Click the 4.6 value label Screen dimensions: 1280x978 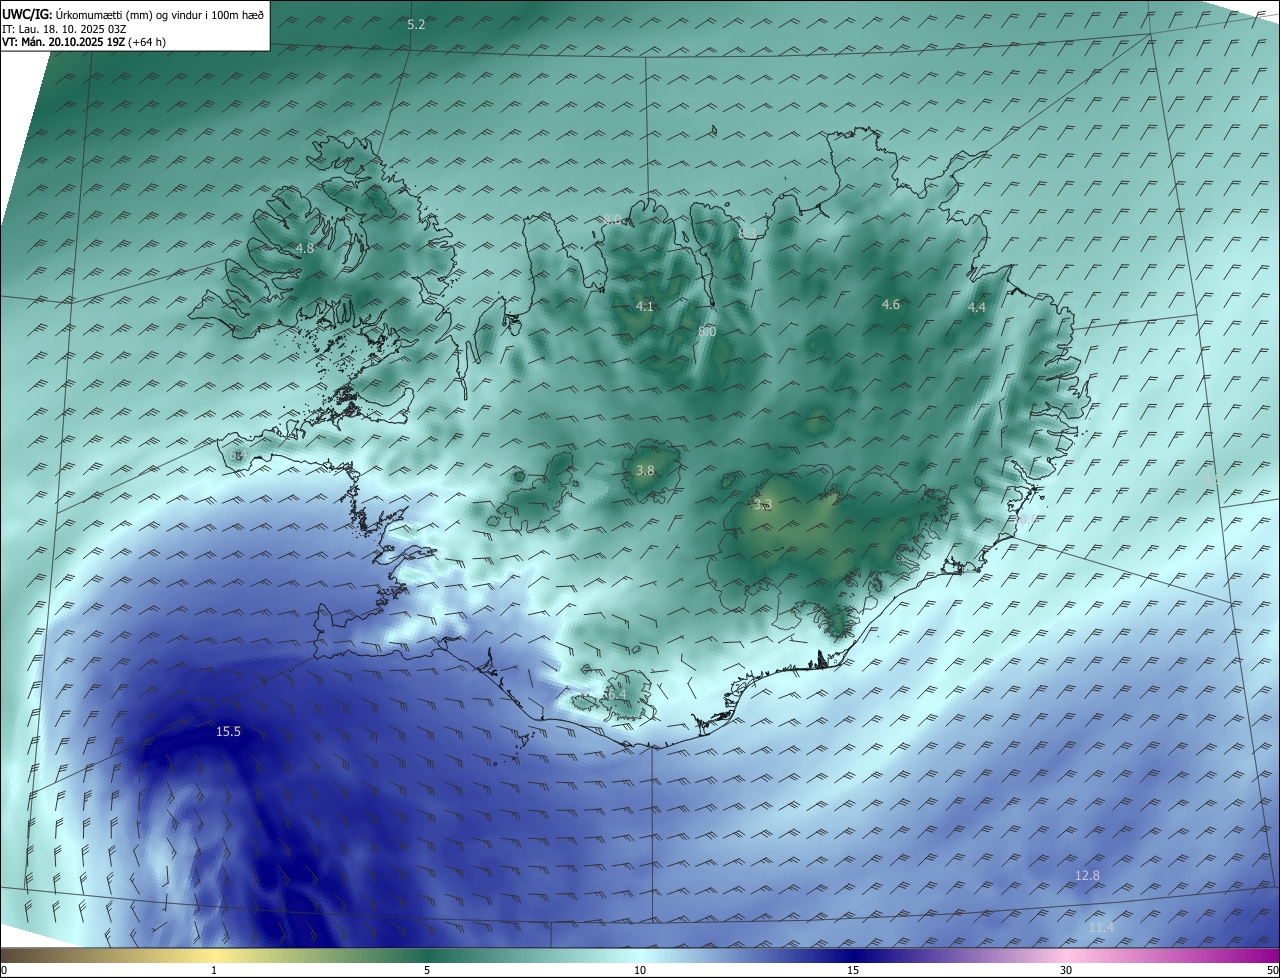click(x=891, y=304)
